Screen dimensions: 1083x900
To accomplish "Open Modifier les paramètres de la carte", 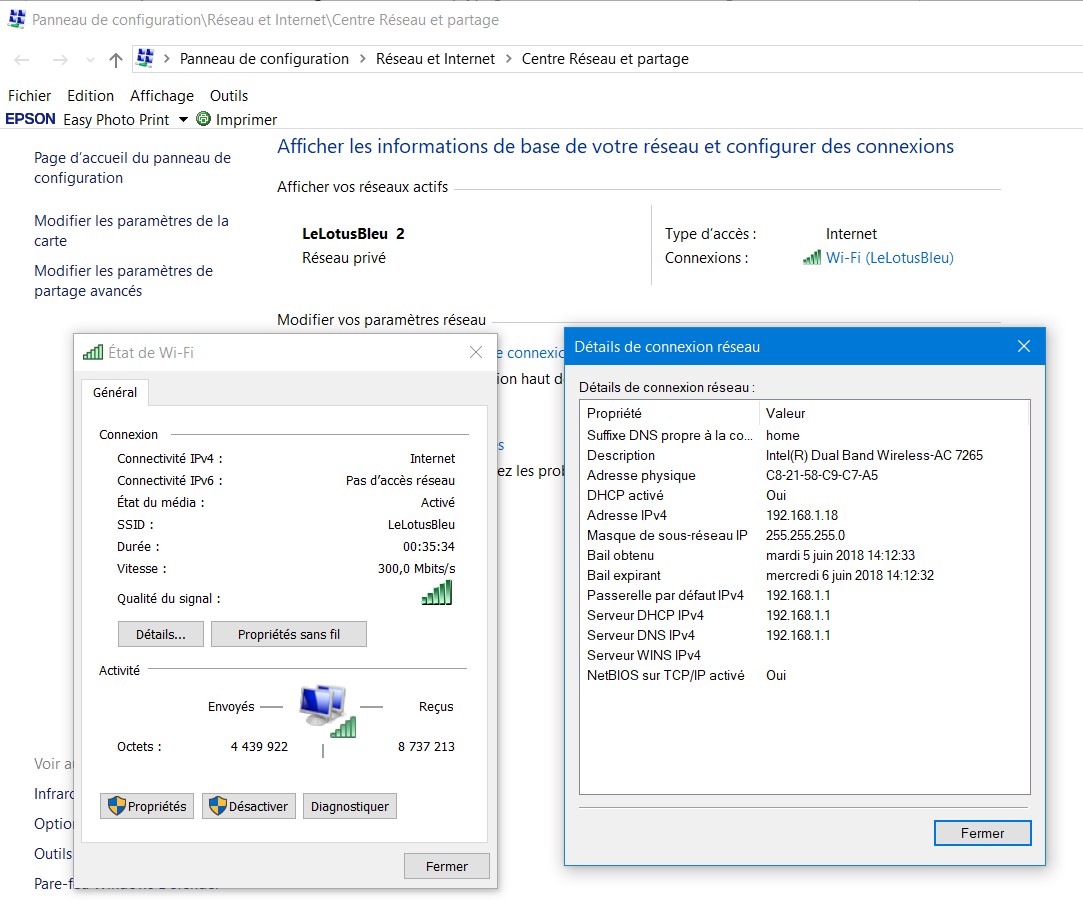I will tap(131, 231).
